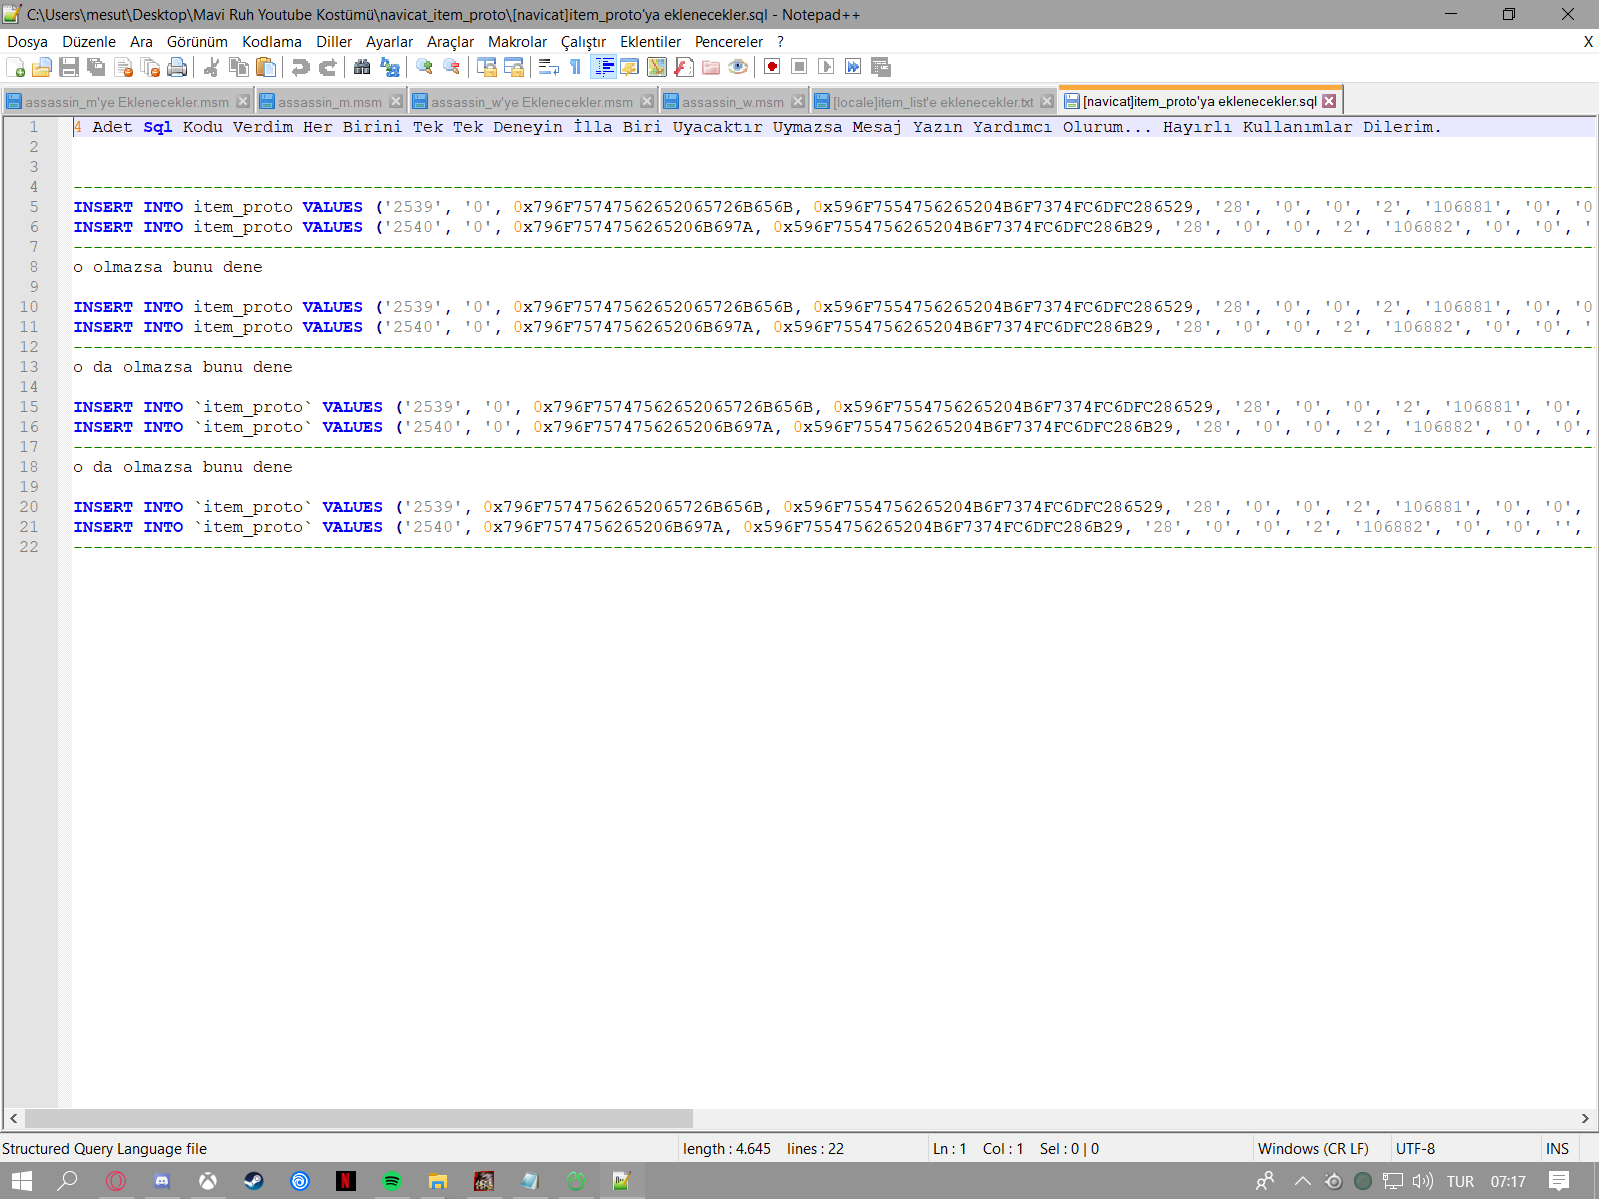Expand the Eklentiler menu
The image size is (1599, 1199).
coord(650,42)
